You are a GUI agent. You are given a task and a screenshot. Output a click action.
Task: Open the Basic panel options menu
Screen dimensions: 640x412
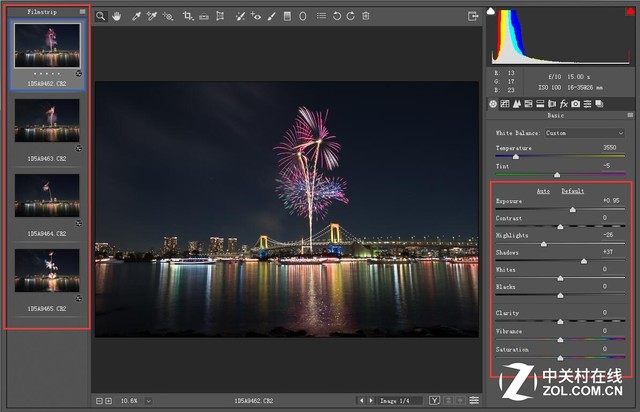click(630, 116)
